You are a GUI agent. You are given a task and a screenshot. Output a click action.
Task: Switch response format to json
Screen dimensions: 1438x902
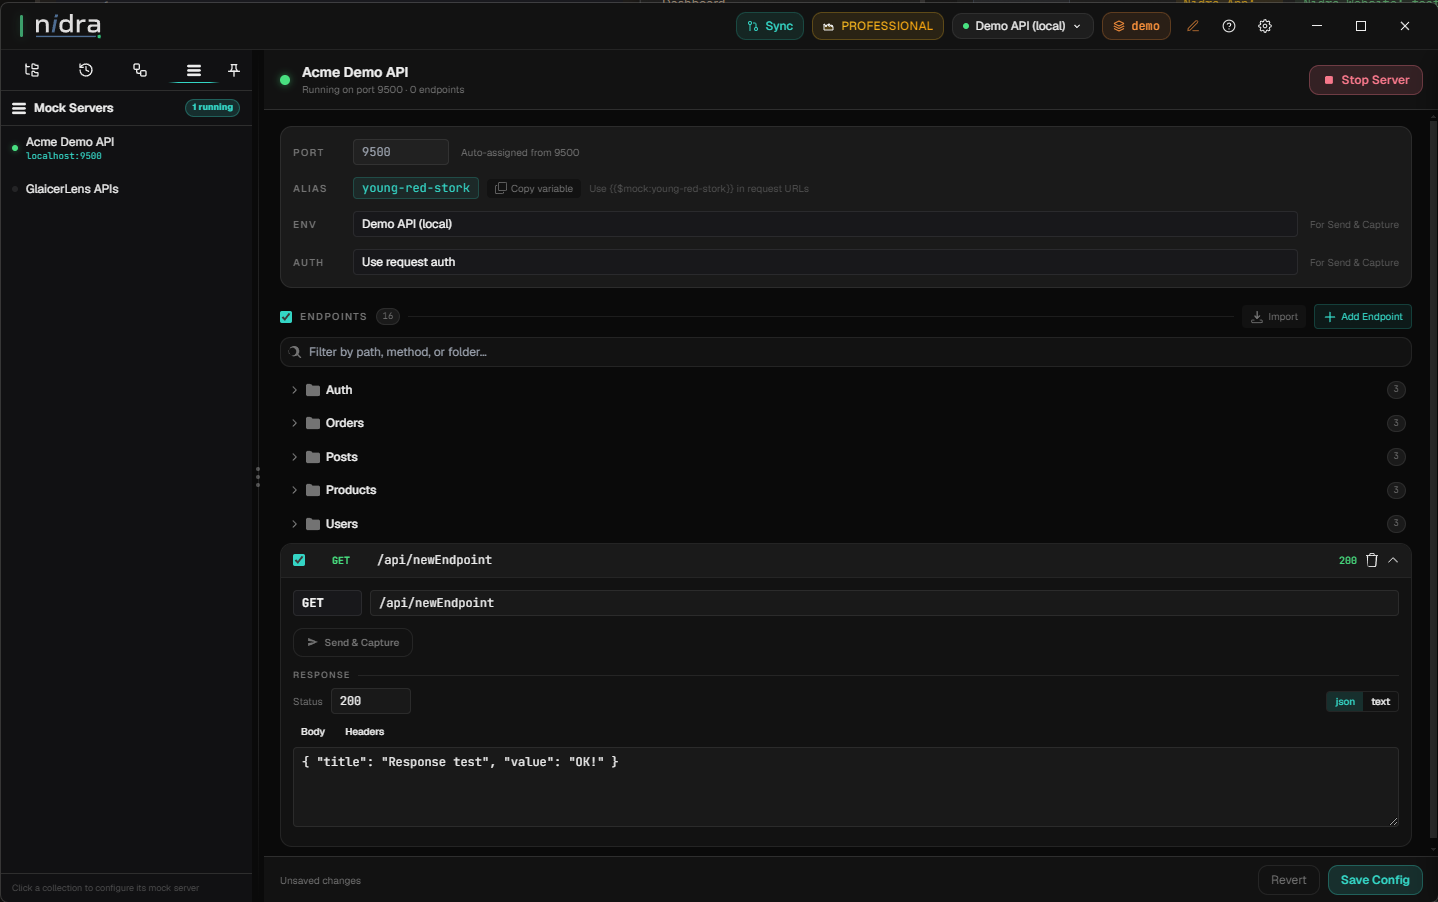coord(1345,702)
